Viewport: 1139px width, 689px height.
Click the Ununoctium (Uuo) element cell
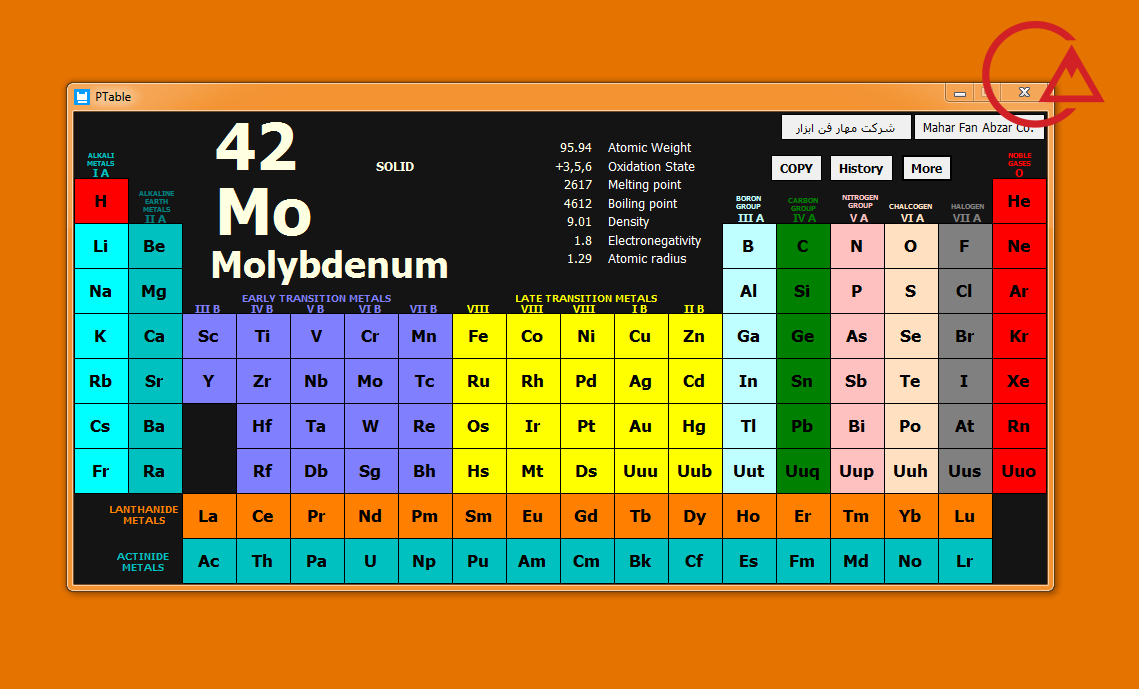pyautogui.click(x=1018, y=471)
